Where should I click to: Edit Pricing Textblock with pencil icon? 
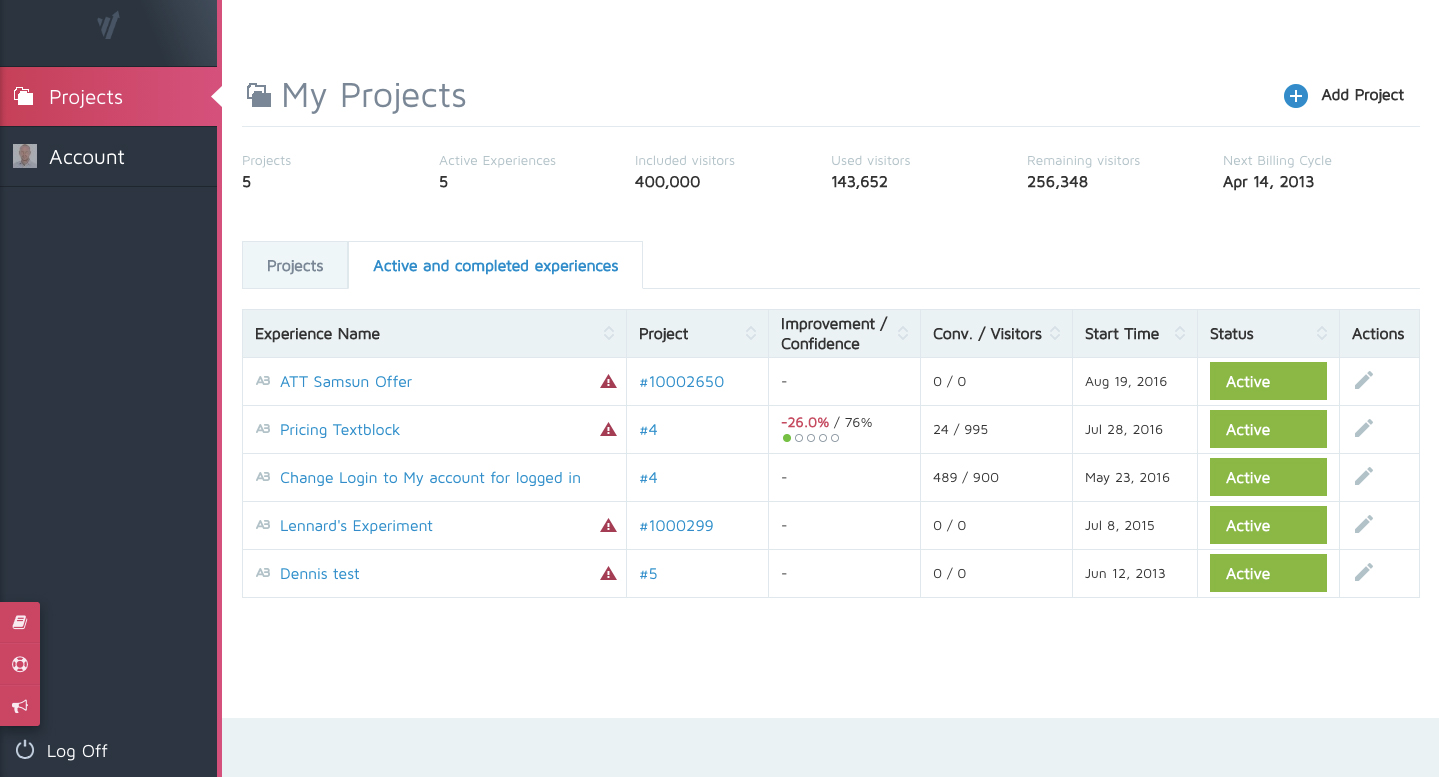(1364, 428)
